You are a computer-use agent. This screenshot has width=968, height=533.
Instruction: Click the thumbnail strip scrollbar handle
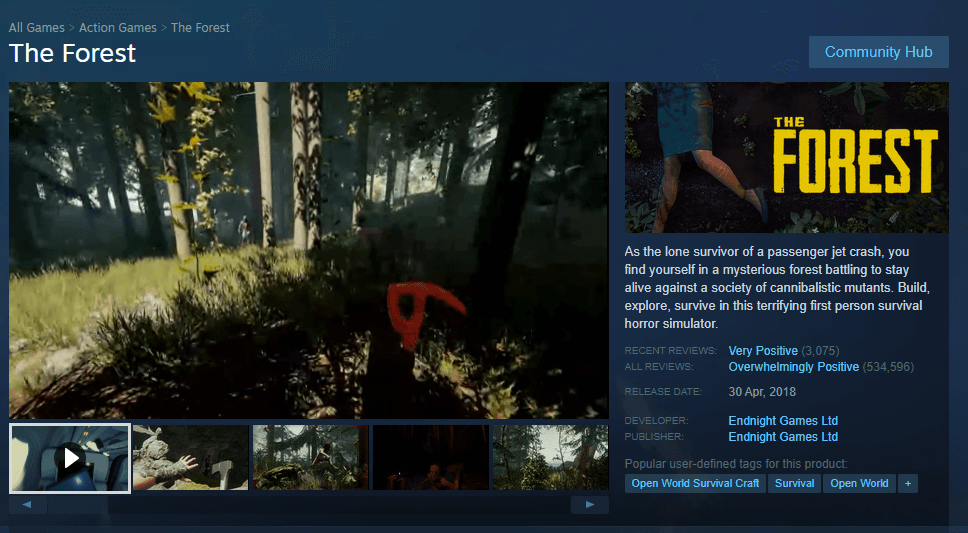point(78,505)
